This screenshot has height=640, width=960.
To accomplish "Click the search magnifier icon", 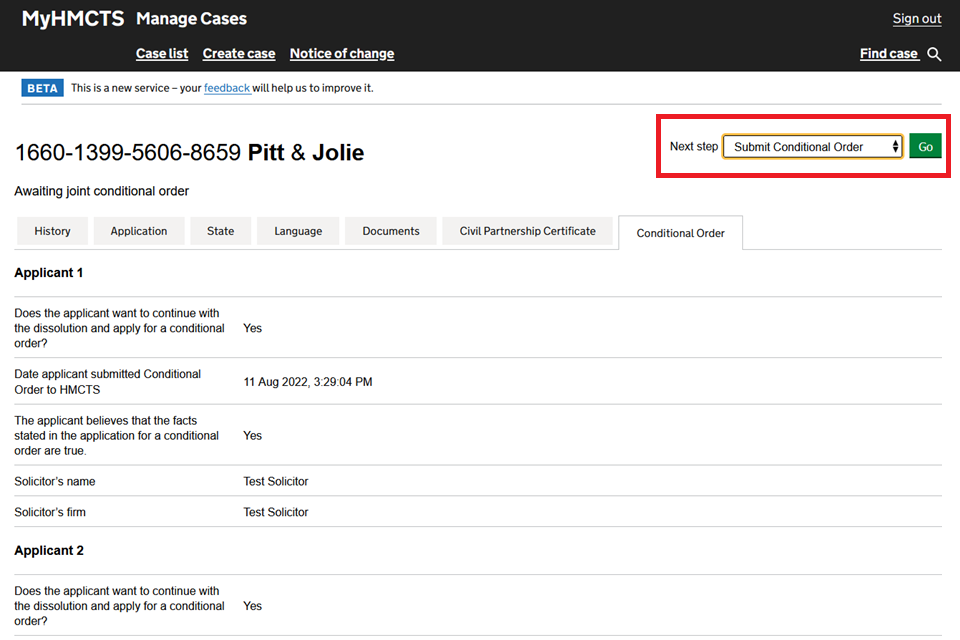I will [x=934, y=54].
